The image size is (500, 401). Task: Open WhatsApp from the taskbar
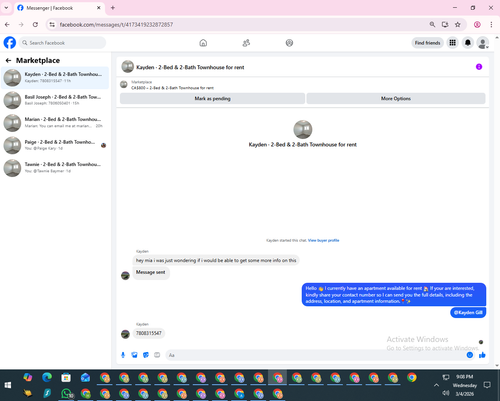66,393
